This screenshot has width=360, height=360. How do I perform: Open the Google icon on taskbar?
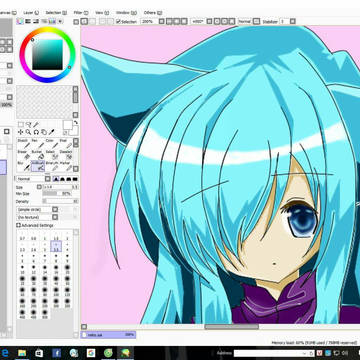point(91,353)
